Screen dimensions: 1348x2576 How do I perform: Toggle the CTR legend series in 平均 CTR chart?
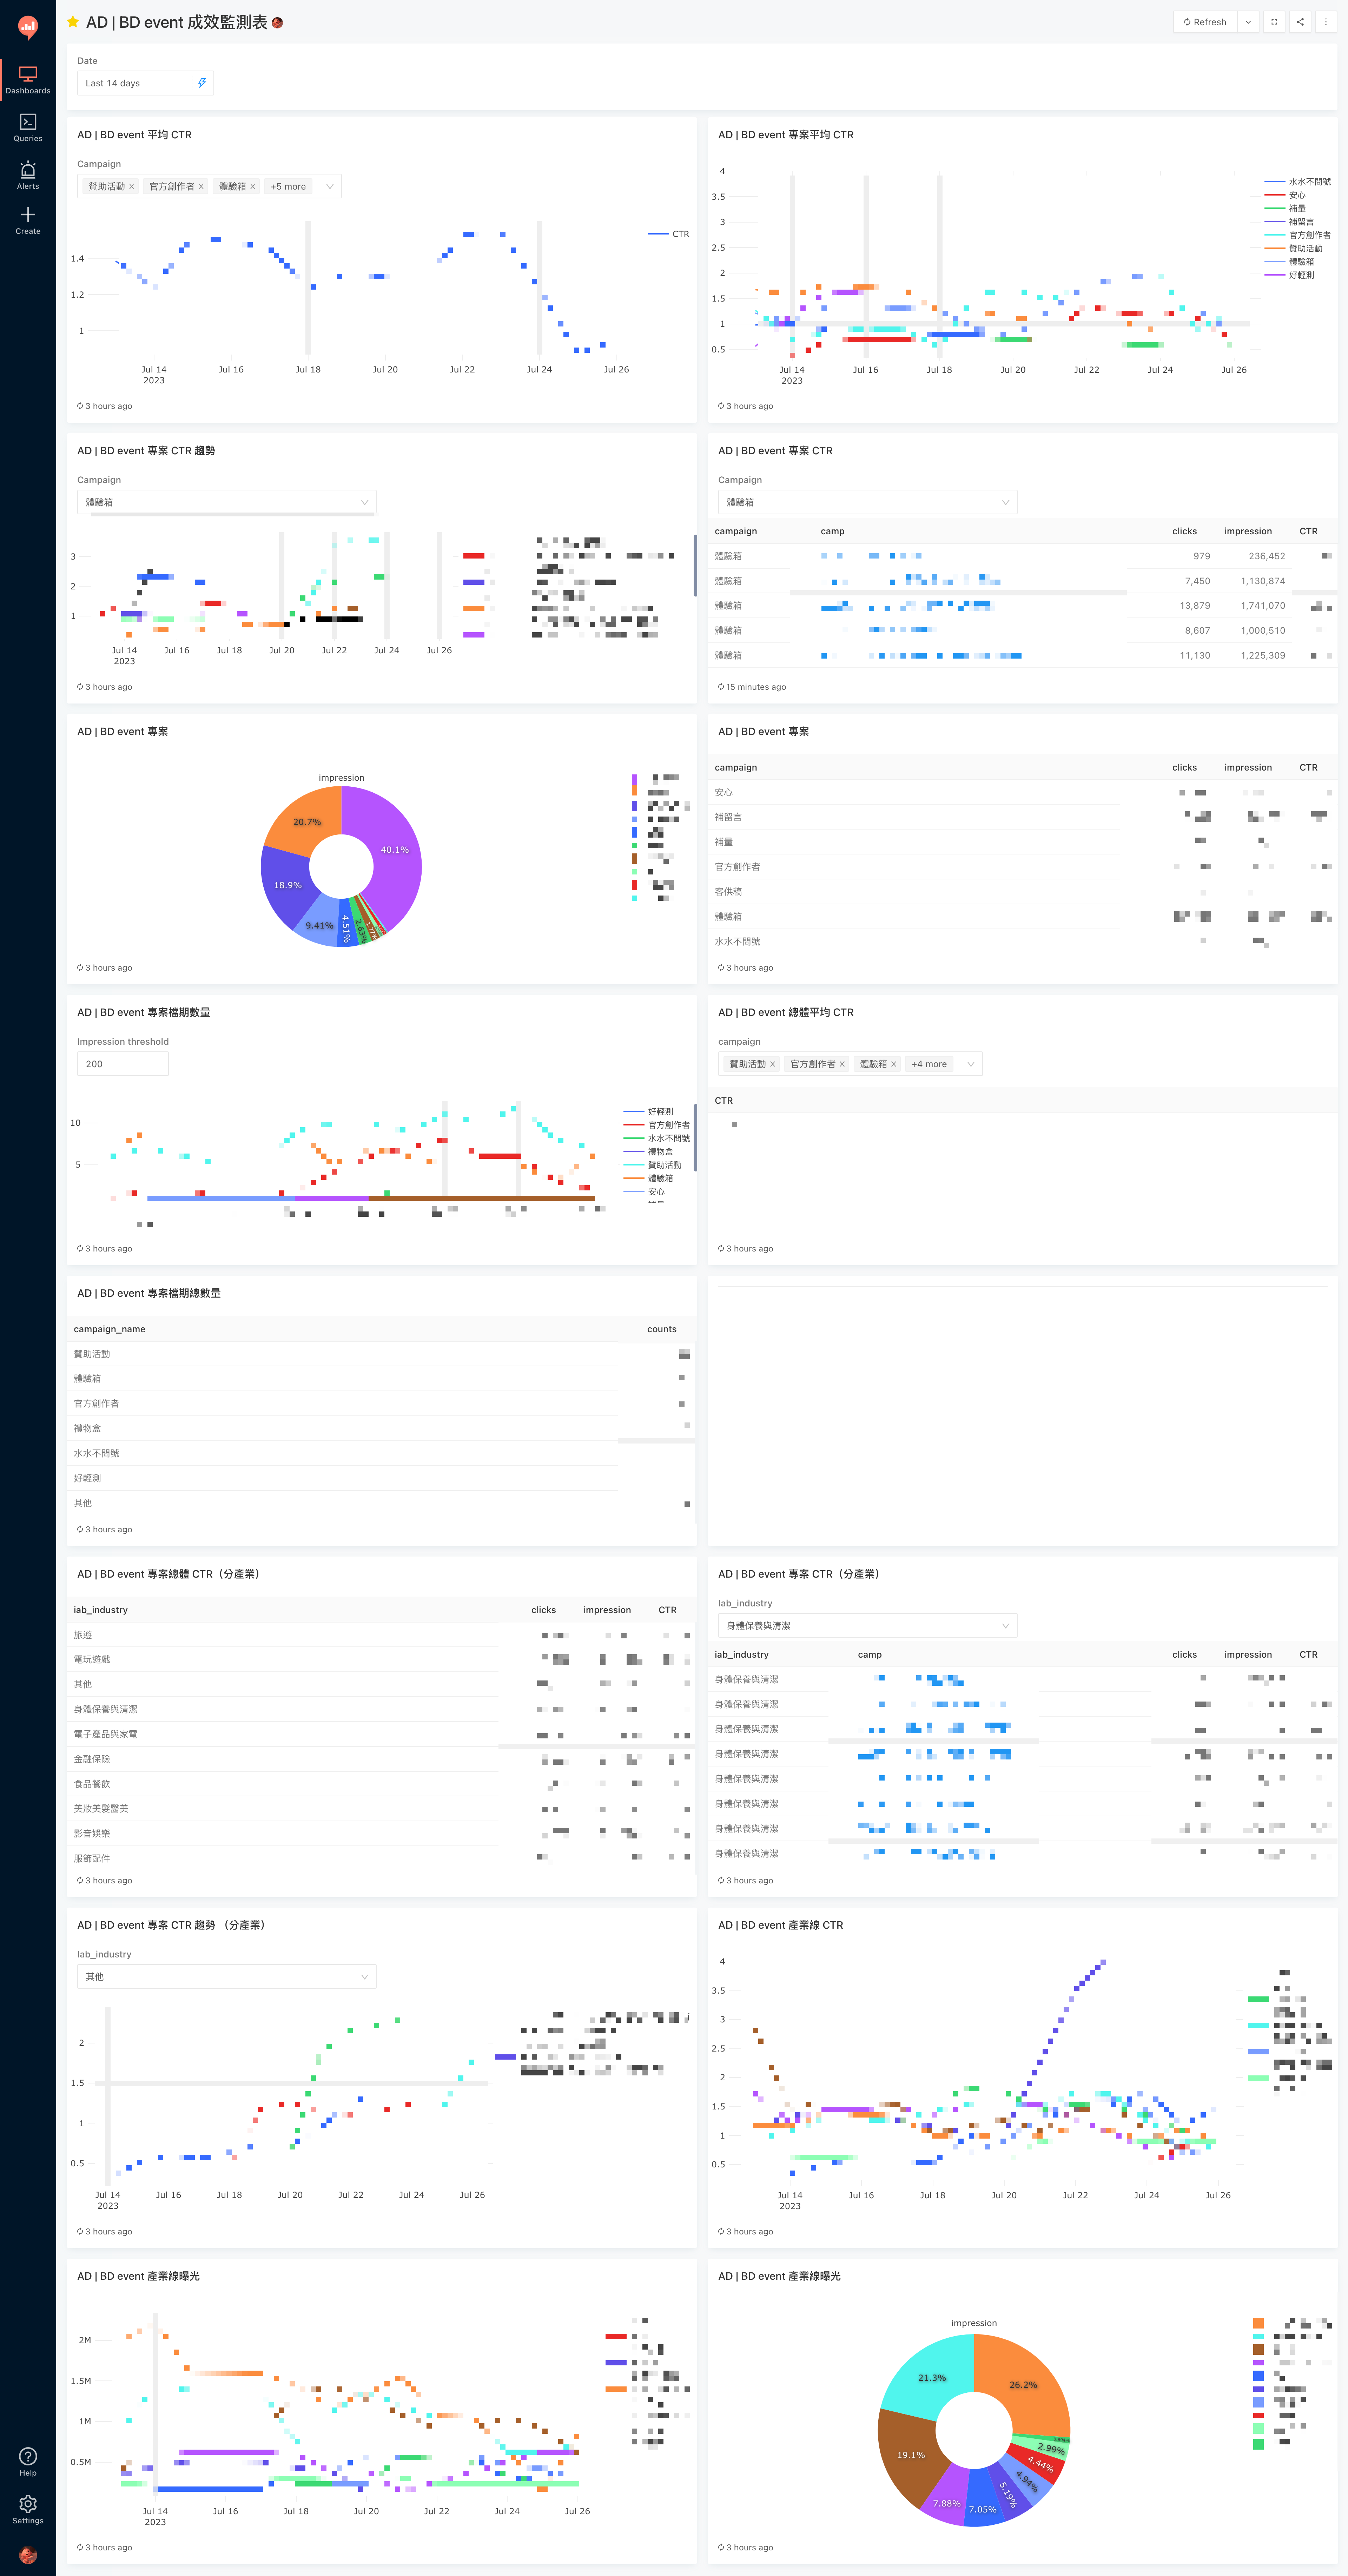coord(669,234)
